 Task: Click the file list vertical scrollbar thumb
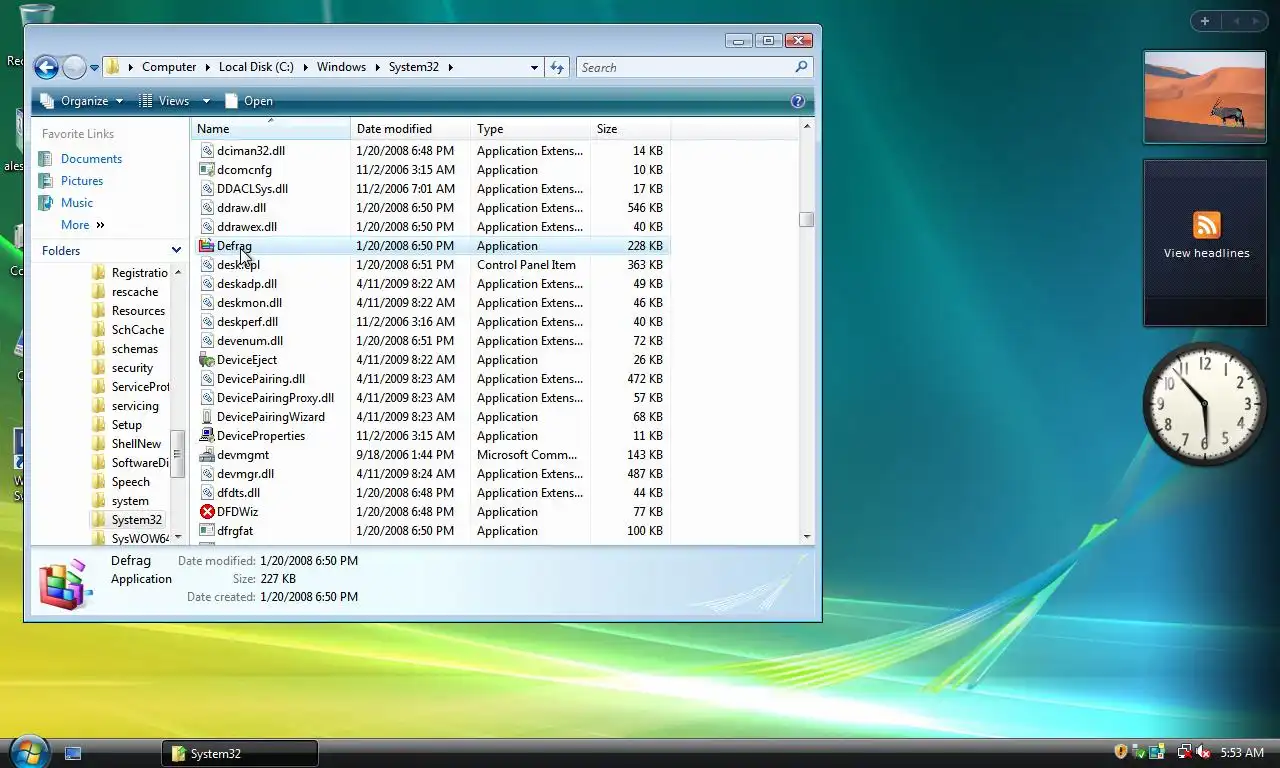806,219
